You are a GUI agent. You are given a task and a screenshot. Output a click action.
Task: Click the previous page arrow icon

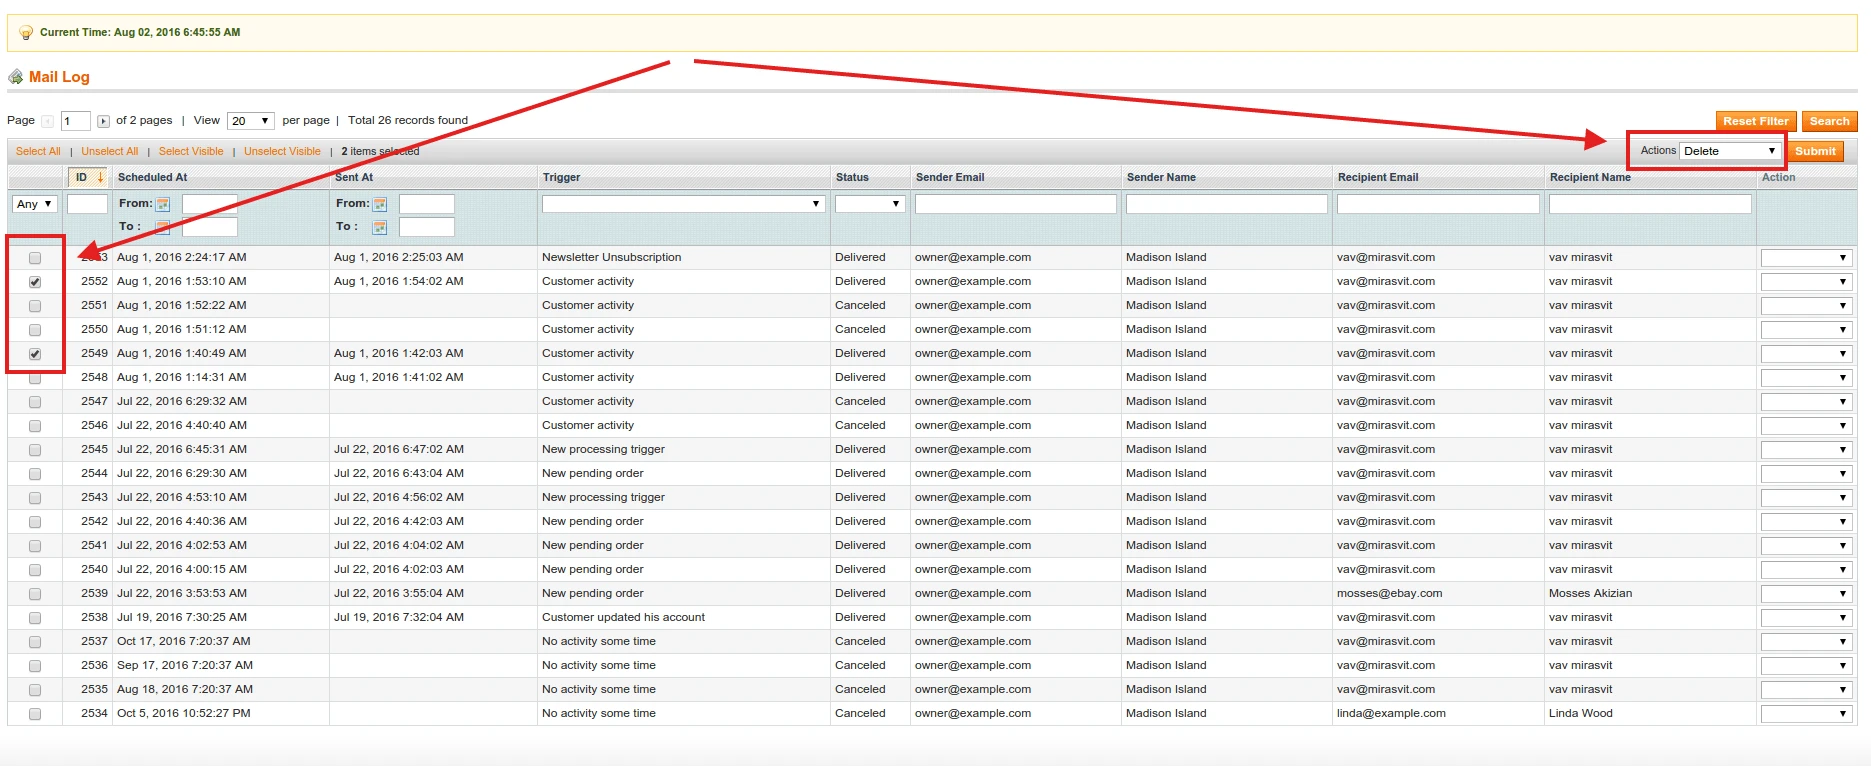pyautogui.click(x=47, y=121)
